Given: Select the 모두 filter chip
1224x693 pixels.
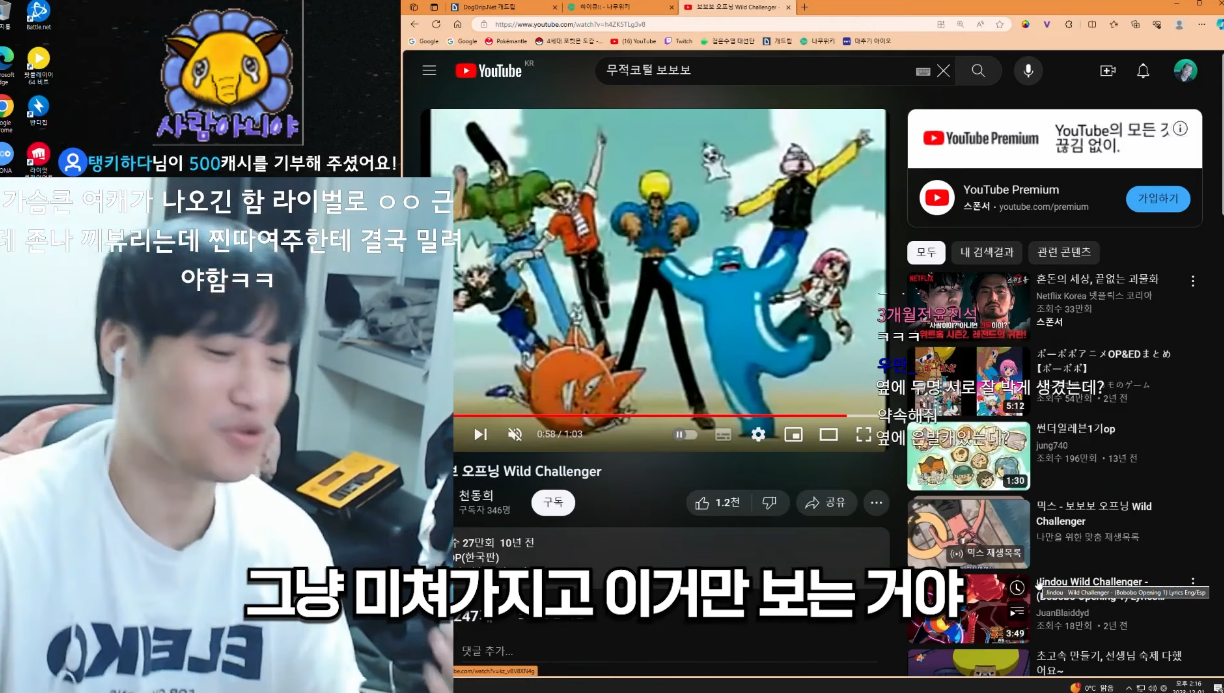Looking at the screenshot, I should [926, 252].
